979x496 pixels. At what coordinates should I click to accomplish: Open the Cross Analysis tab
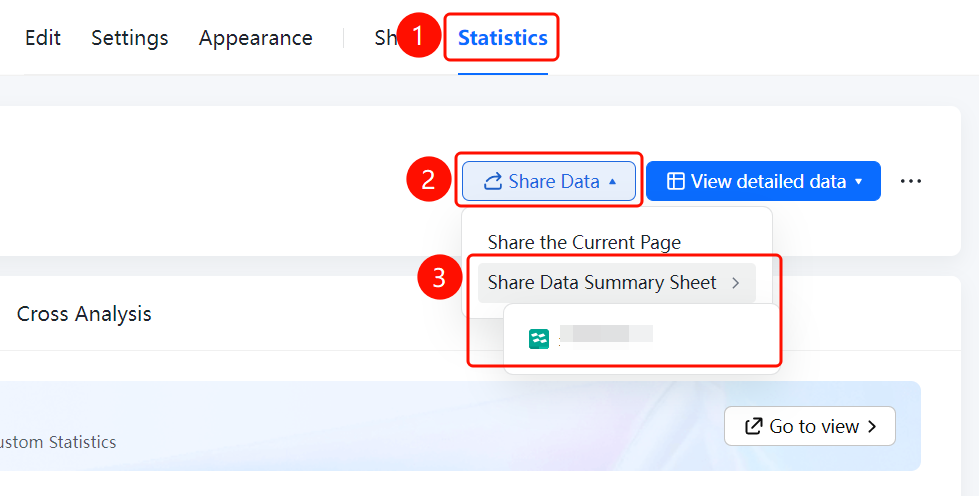coord(84,314)
